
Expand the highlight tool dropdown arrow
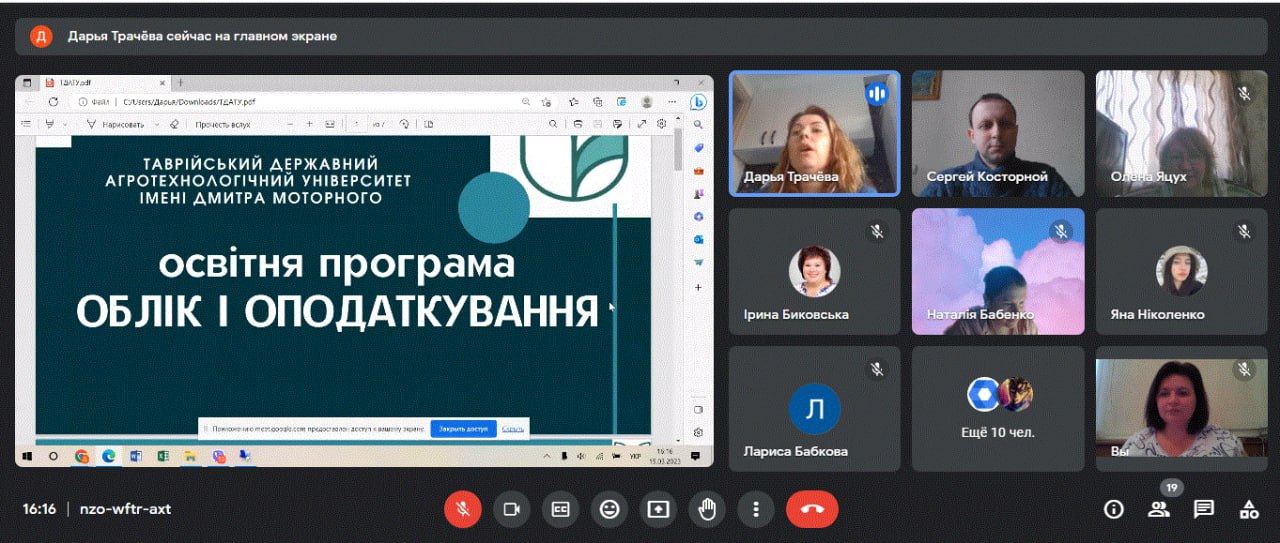click(65, 125)
